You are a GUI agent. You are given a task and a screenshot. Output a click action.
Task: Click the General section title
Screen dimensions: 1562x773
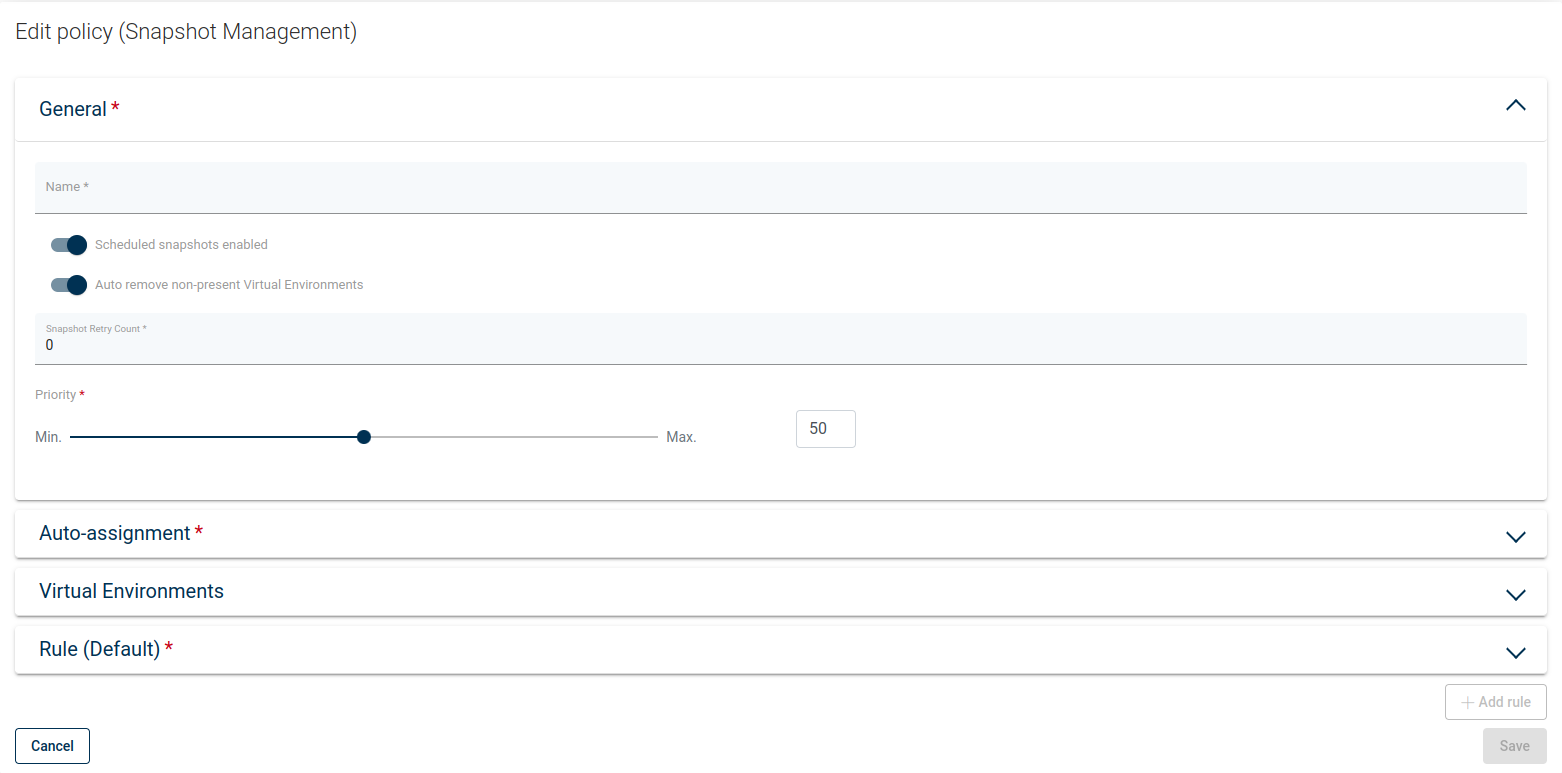point(73,109)
